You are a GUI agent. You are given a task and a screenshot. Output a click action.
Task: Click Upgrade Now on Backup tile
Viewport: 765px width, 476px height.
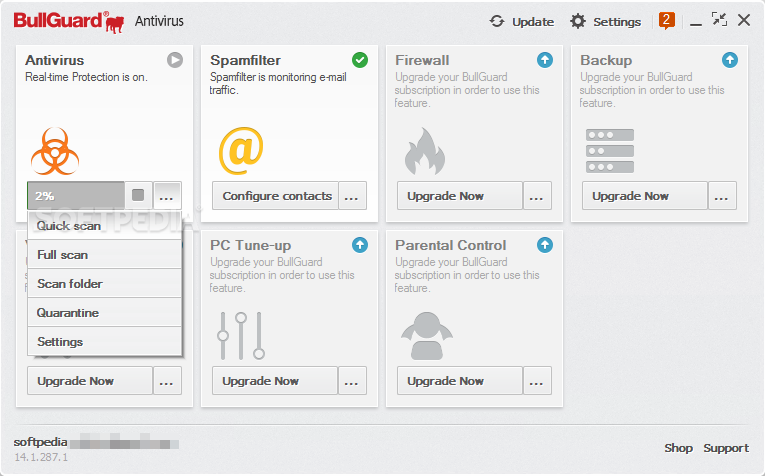644,196
